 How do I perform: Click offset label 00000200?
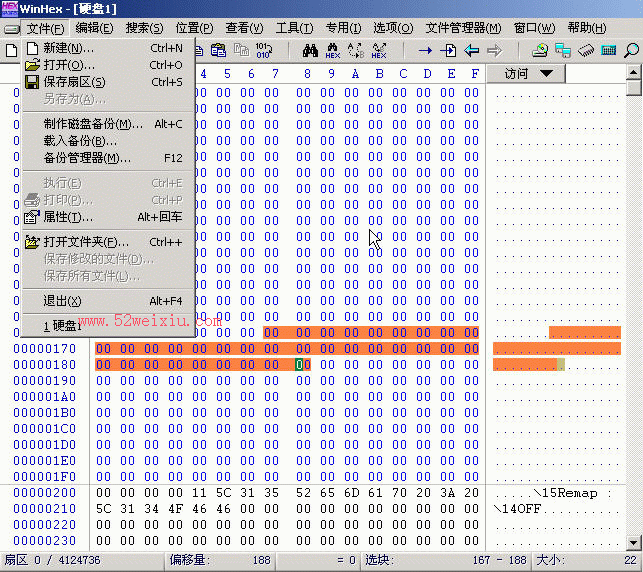click(45, 492)
